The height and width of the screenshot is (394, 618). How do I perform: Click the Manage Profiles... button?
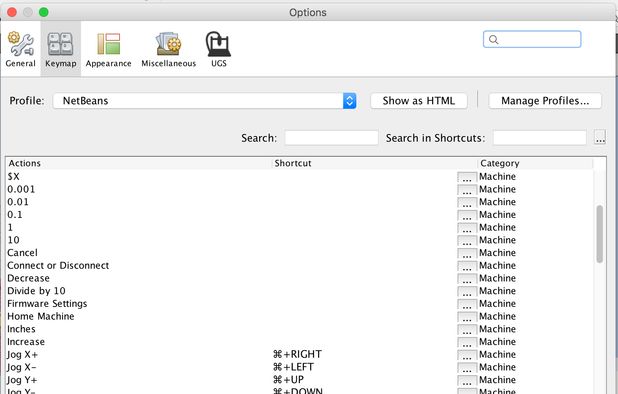coord(545,101)
